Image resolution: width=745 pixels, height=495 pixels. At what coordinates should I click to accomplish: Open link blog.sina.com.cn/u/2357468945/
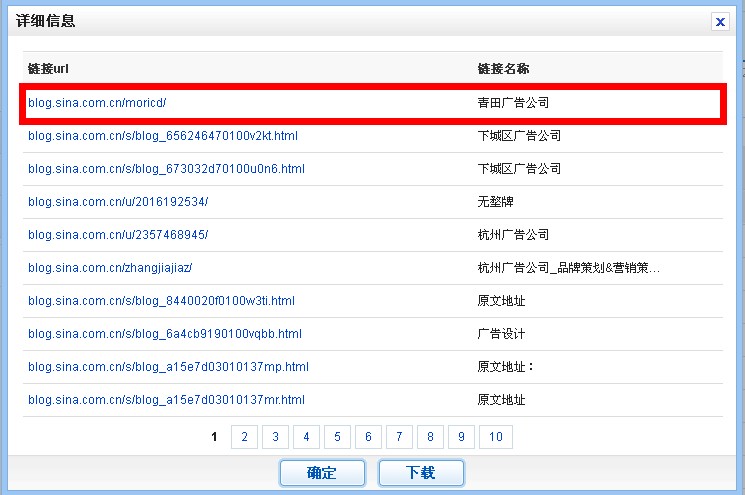pyautogui.click(x=118, y=235)
